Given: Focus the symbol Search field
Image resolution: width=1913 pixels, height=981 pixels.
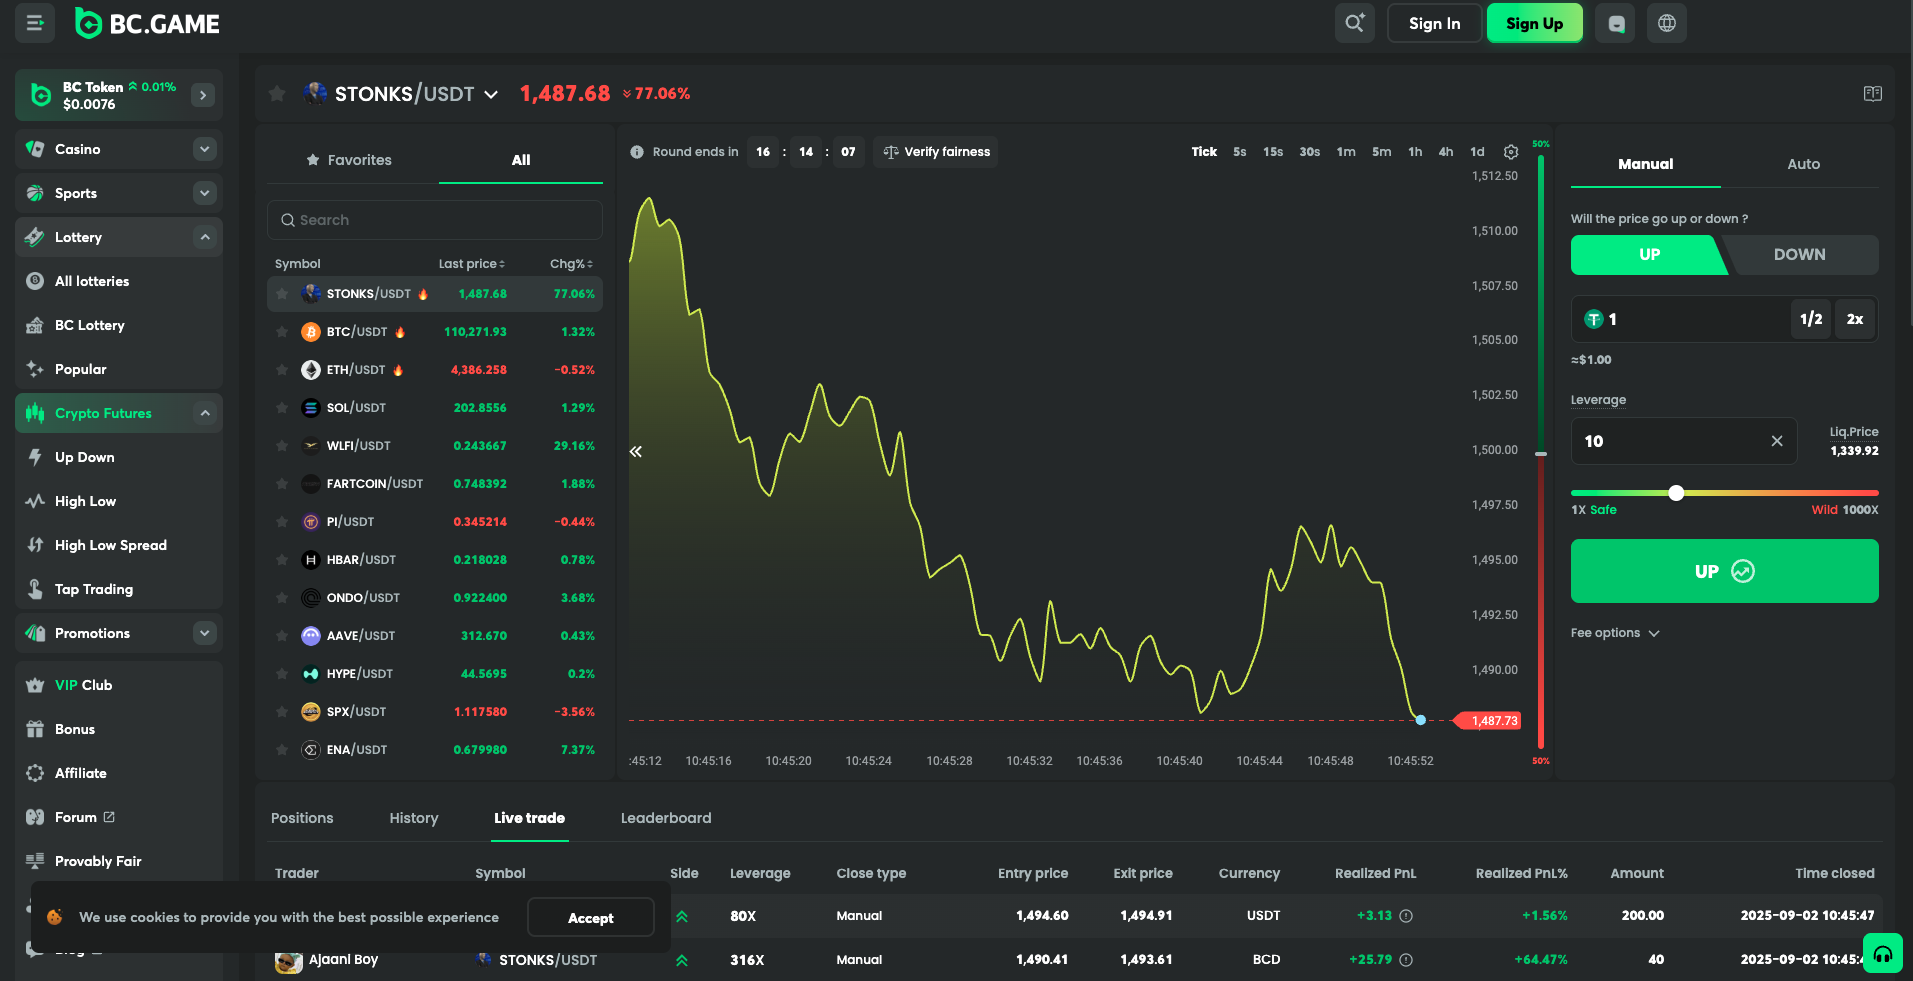Looking at the screenshot, I should pos(435,220).
